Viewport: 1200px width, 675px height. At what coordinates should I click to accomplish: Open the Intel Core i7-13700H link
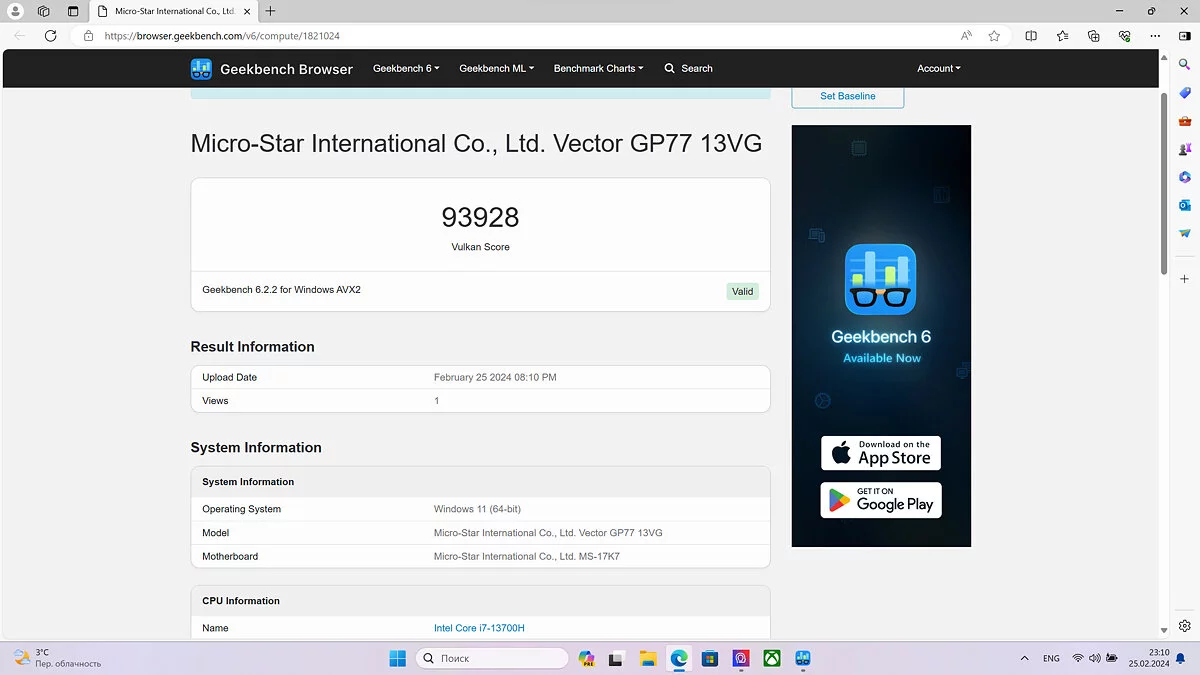click(479, 628)
